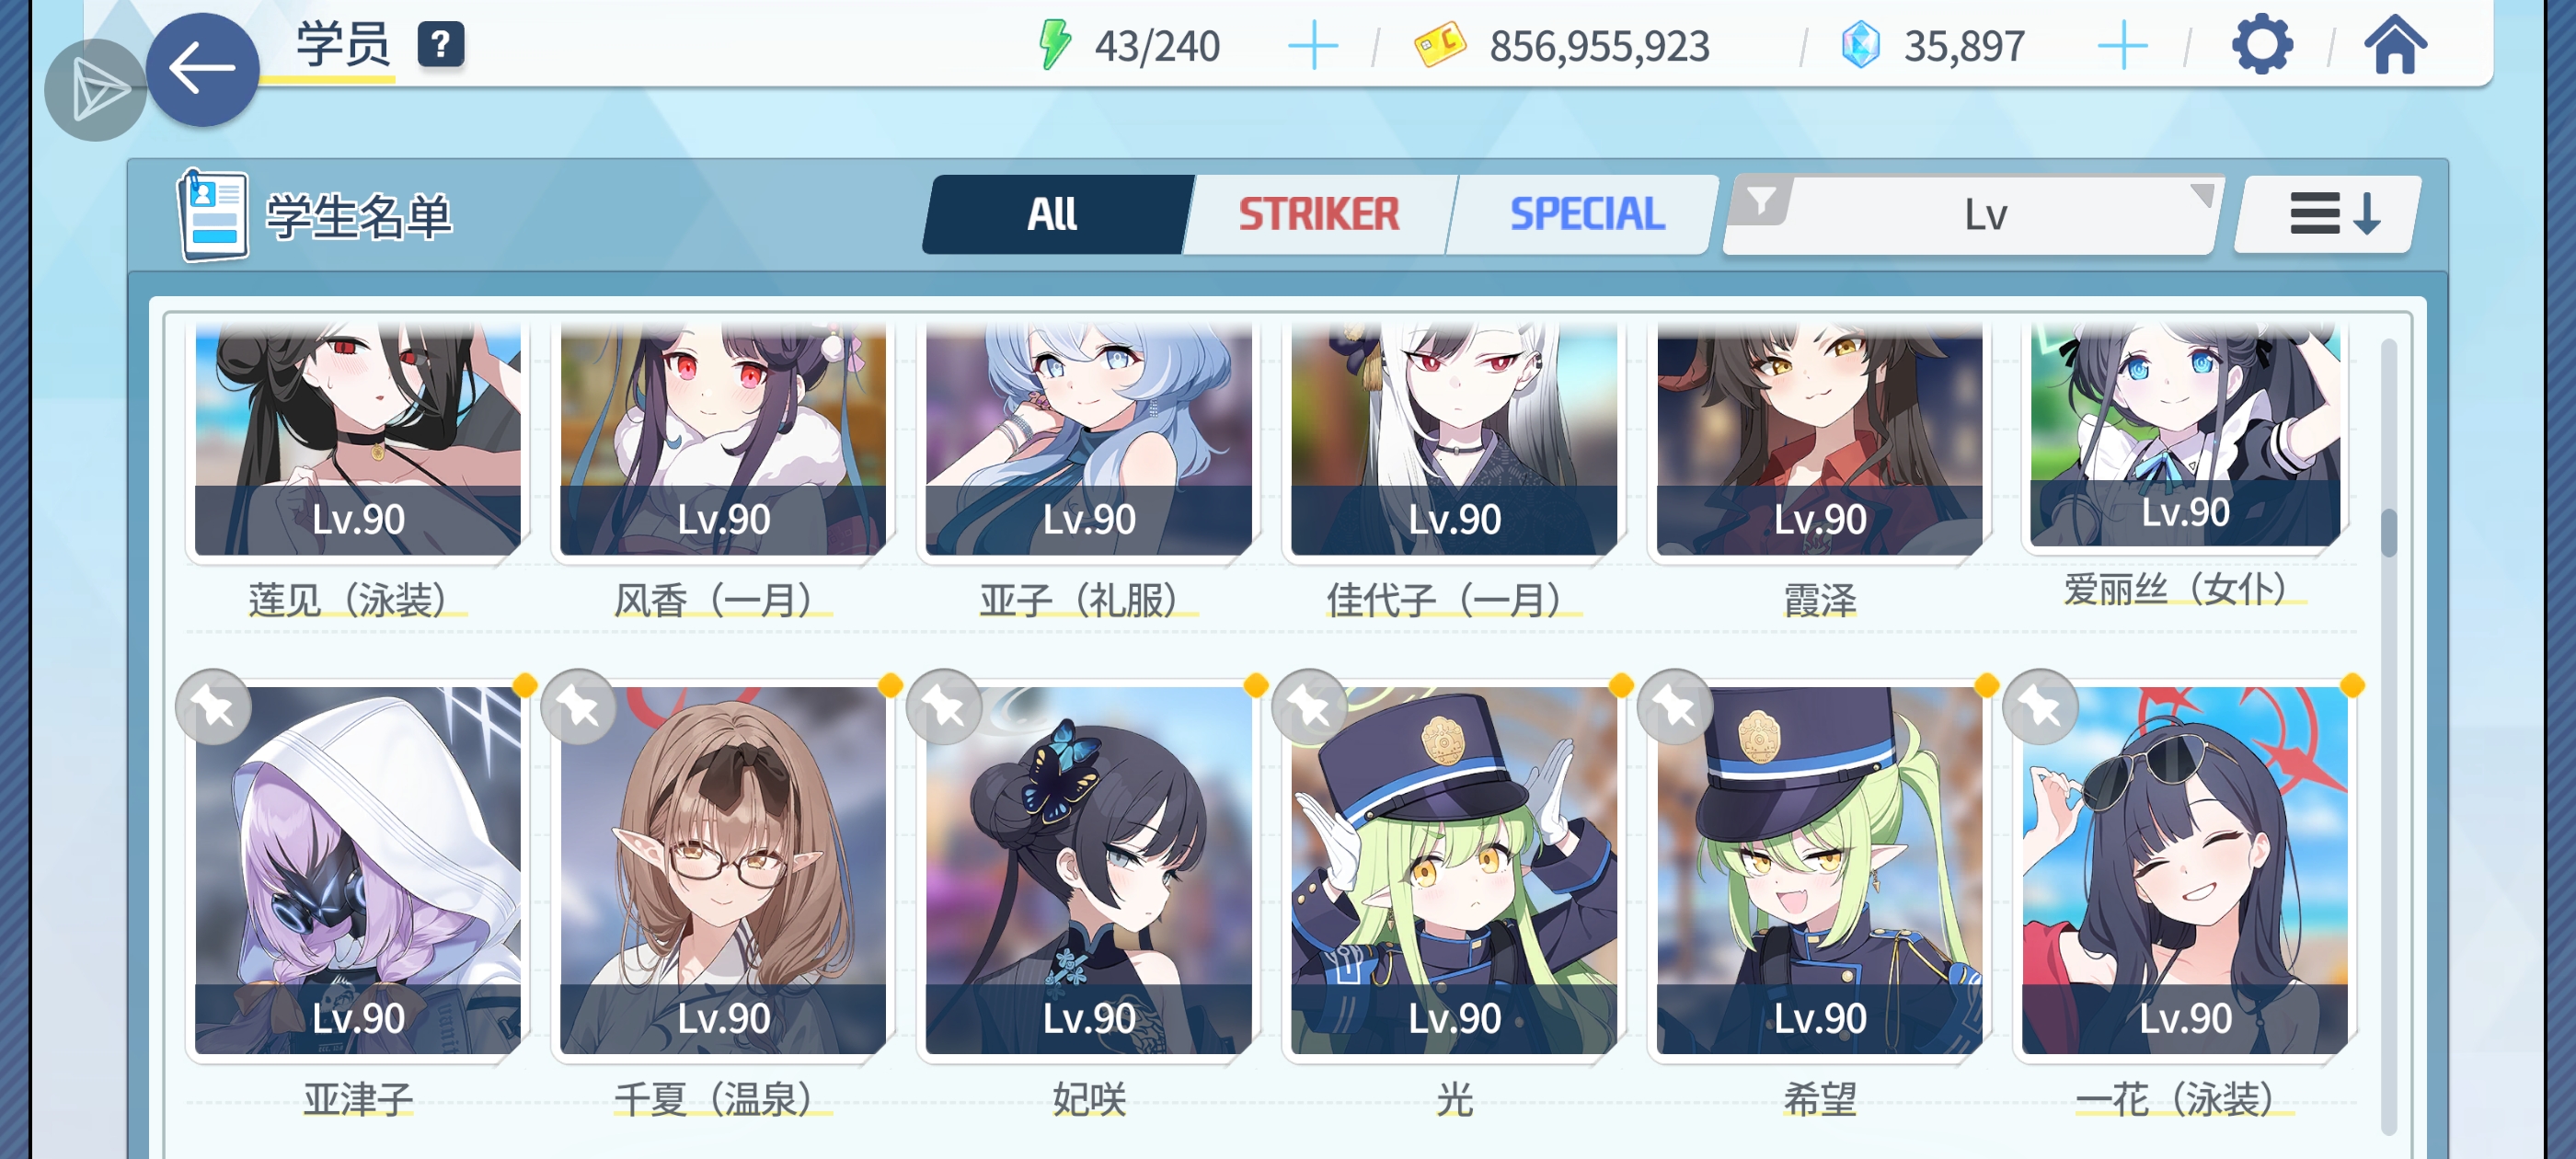2576x1159 pixels.
Task: Open the help question mark icon
Action: pos(440,45)
